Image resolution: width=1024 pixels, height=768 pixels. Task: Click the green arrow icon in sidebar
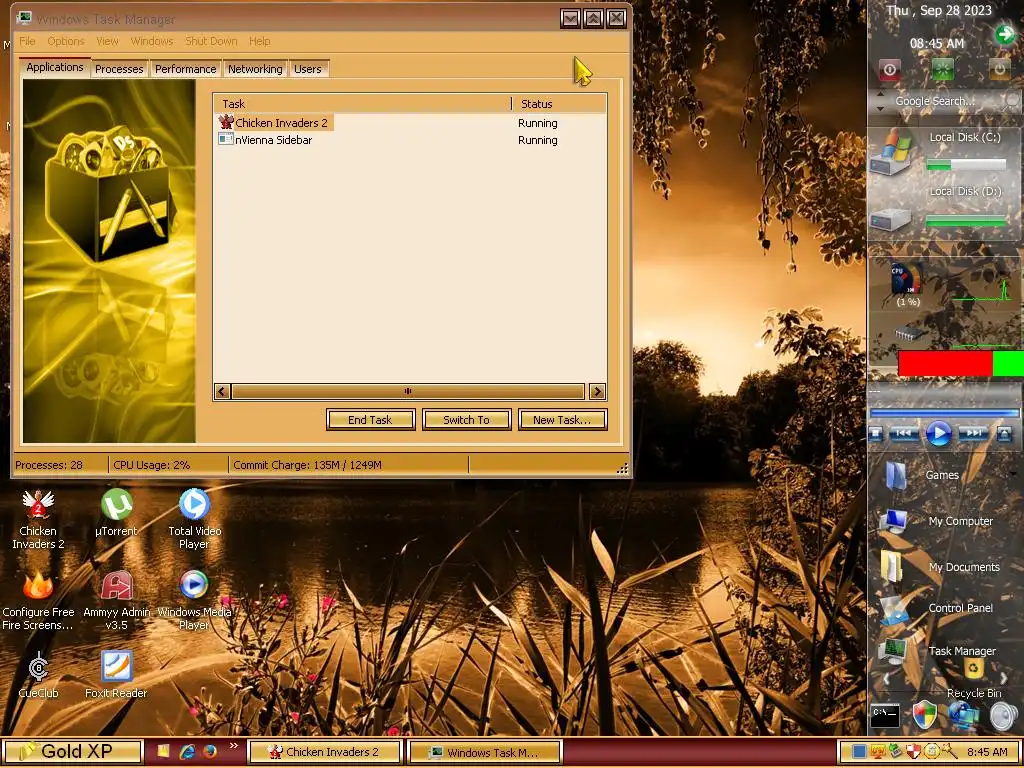tap(1004, 34)
